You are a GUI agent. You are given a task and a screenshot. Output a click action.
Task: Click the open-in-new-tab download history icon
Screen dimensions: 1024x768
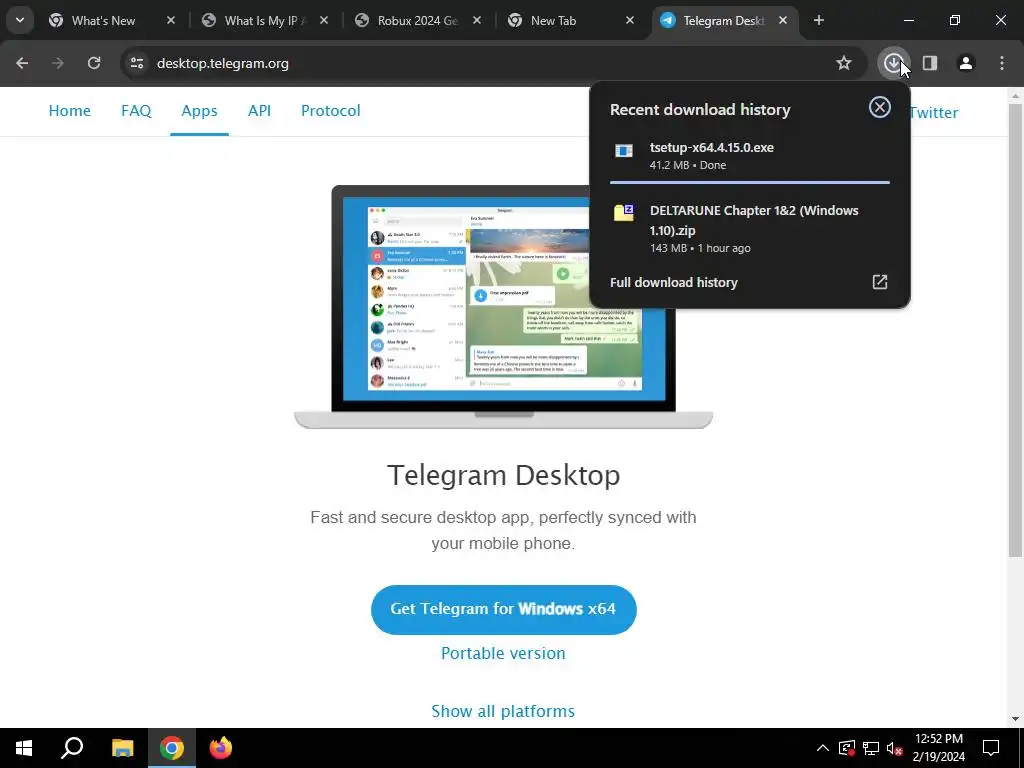[880, 281]
